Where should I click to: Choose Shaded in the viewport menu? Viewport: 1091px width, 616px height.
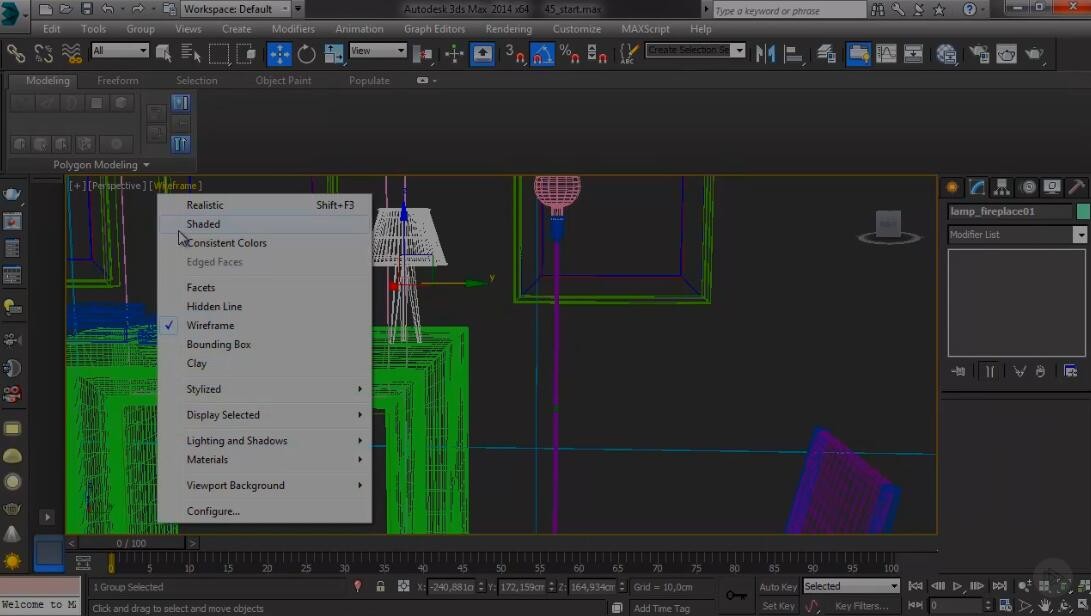(x=264, y=224)
